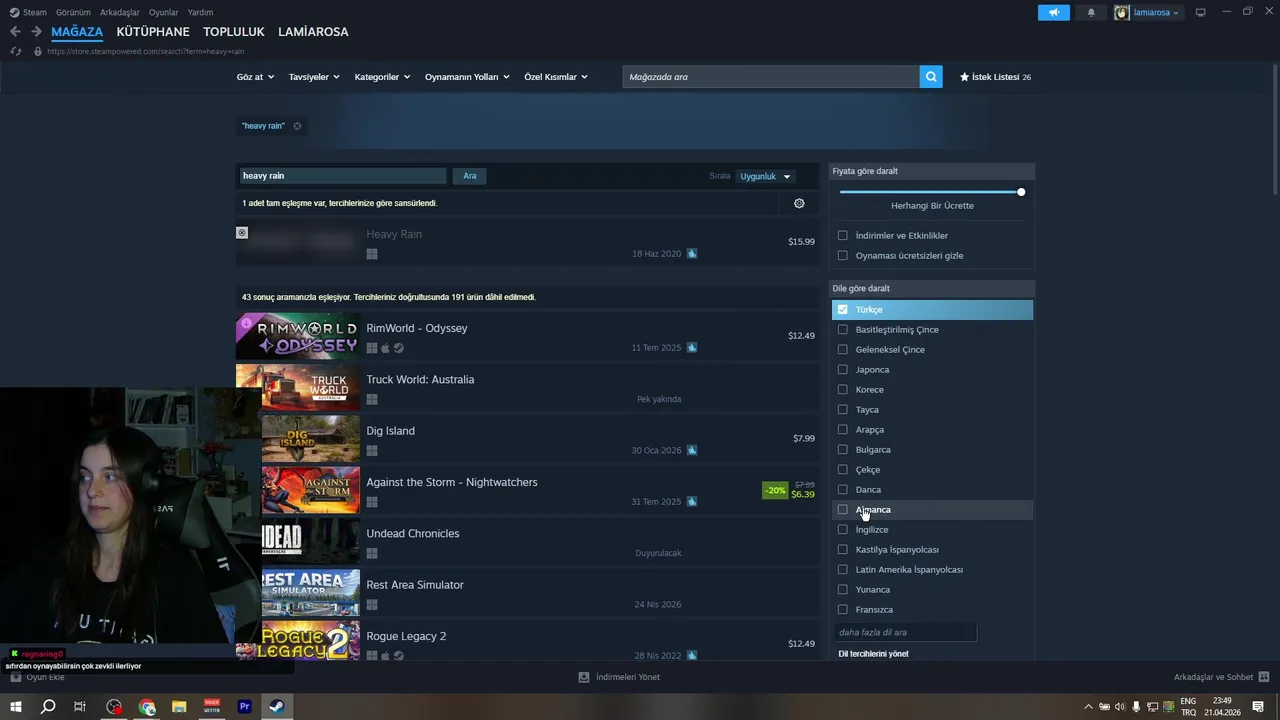Open the Undead Chronicles result
Screen dimensions: 1280x720
(x=528, y=541)
